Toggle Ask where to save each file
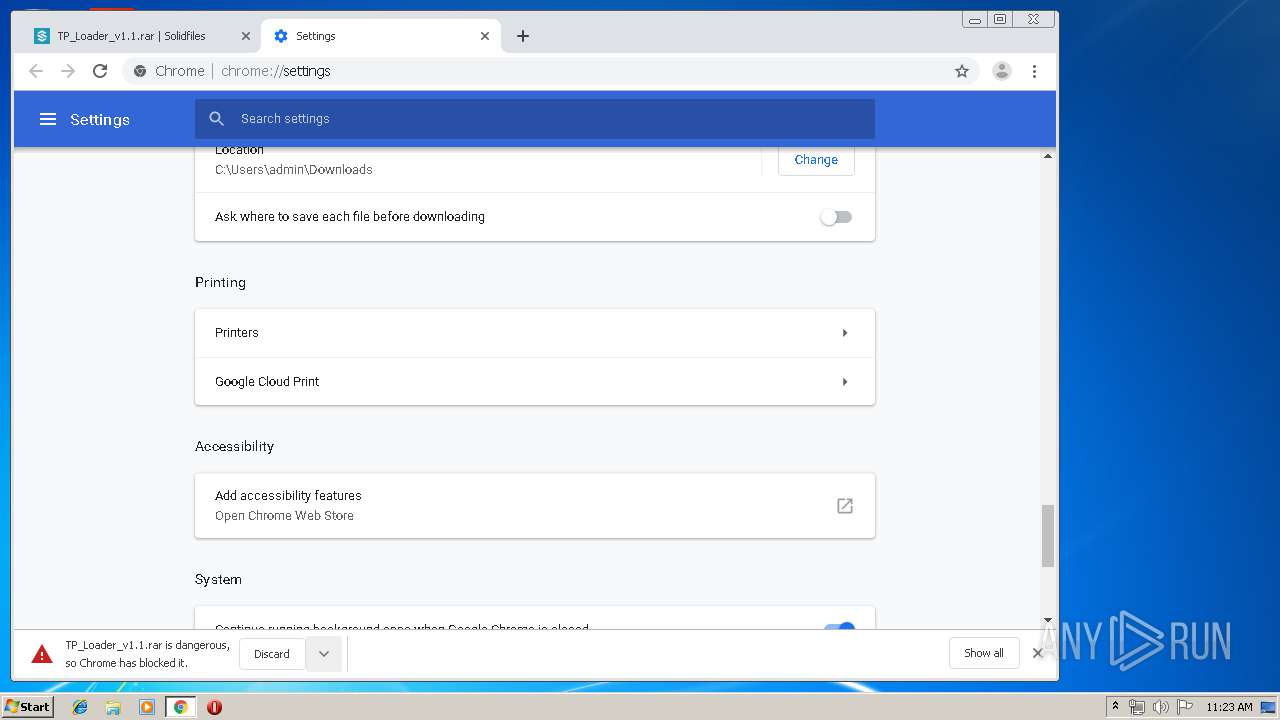The width and height of the screenshot is (1280, 720). [x=836, y=217]
